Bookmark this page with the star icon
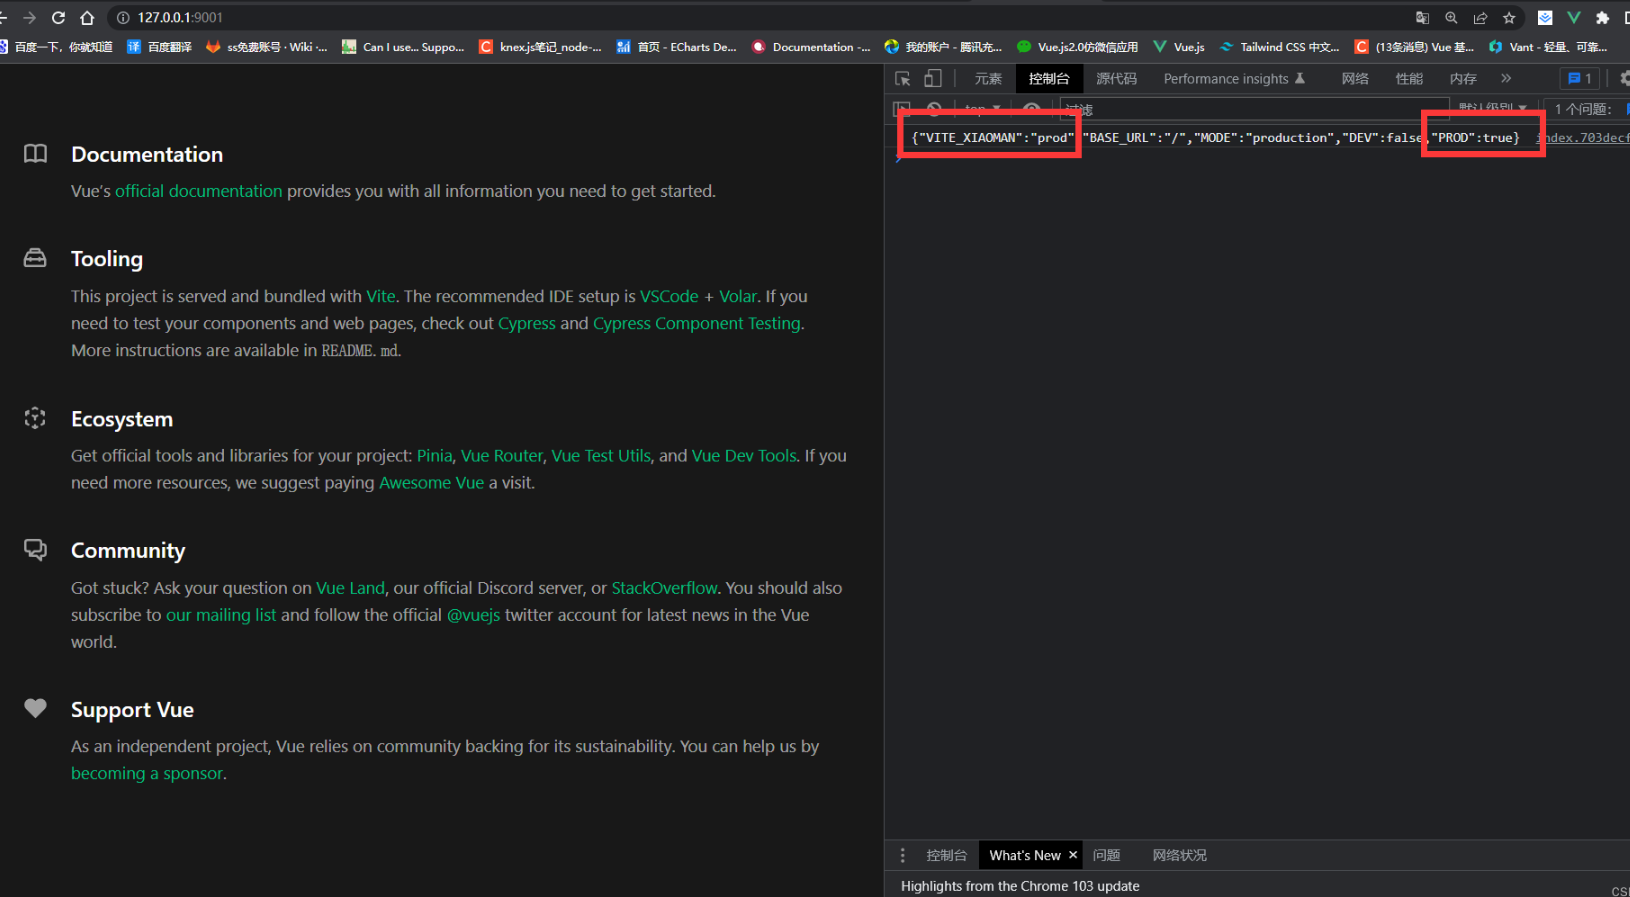 (1509, 18)
